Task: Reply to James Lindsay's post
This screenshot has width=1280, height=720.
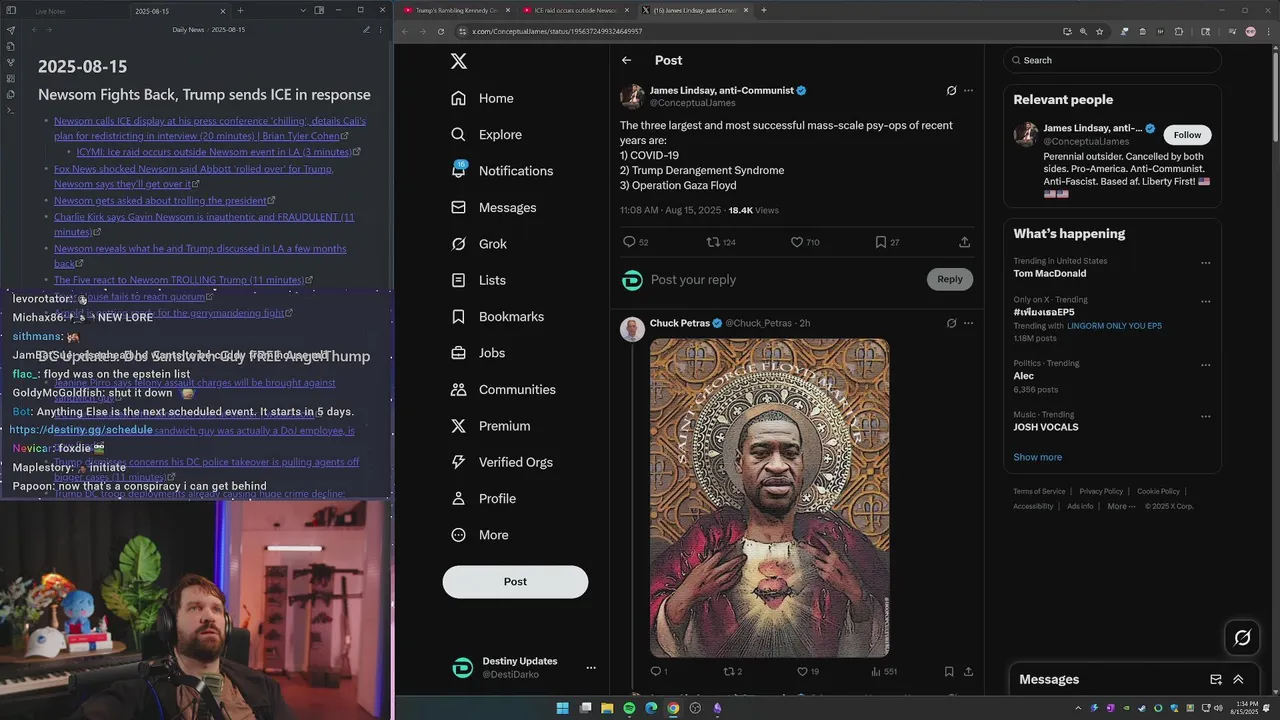Action: coord(630,242)
